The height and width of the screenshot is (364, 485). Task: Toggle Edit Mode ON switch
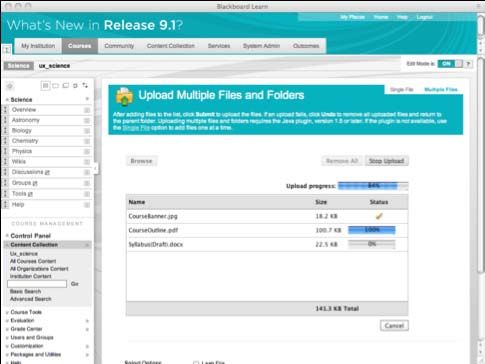(x=450, y=64)
